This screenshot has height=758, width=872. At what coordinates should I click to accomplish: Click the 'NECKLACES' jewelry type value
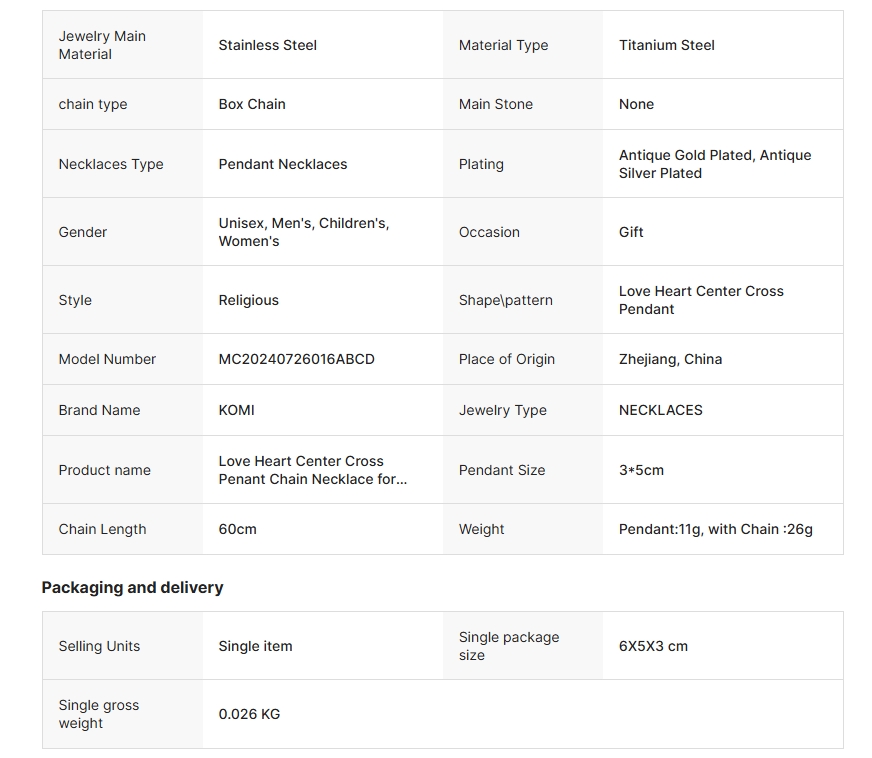[660, 410]
